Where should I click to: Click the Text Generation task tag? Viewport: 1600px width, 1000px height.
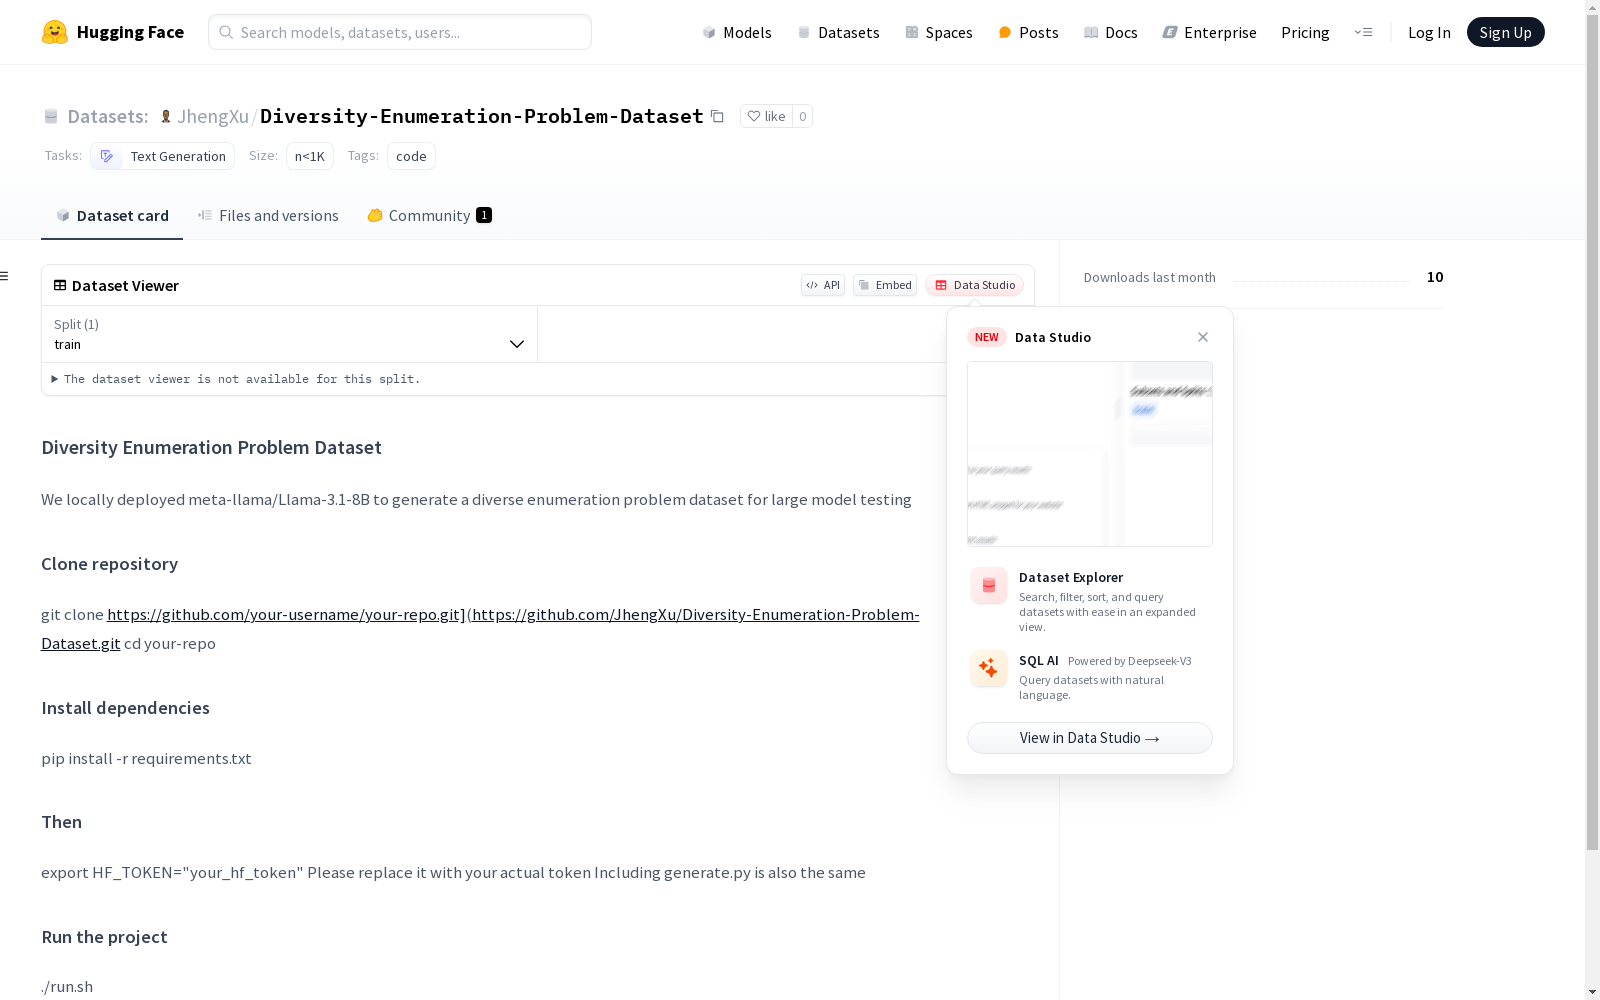click(x=162, y=156)
